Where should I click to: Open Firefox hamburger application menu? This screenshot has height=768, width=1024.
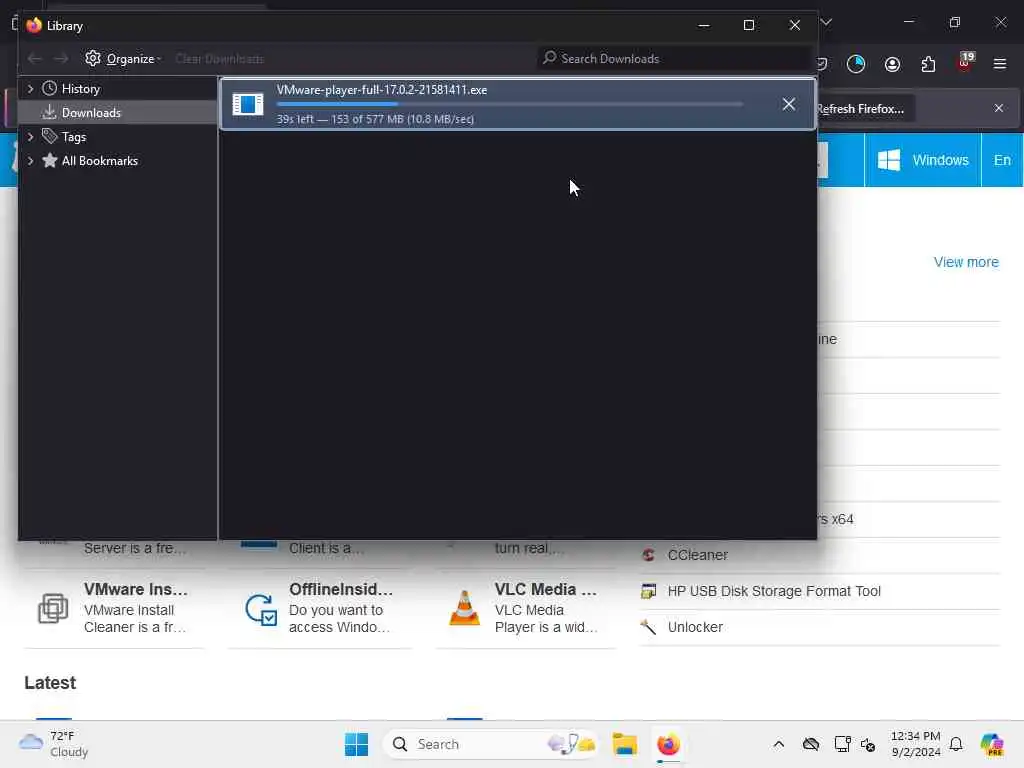point(1000,64)
